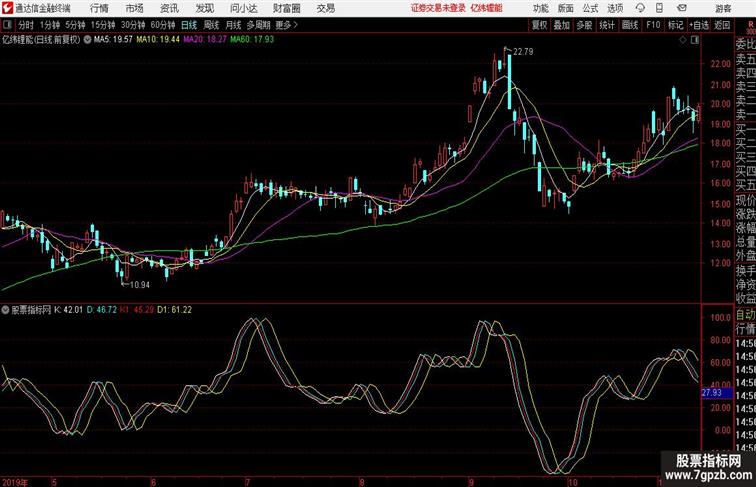Screen dimensions: 756x487
Task: Click the D: 46.72 indicator value
Action: (102, 310)
